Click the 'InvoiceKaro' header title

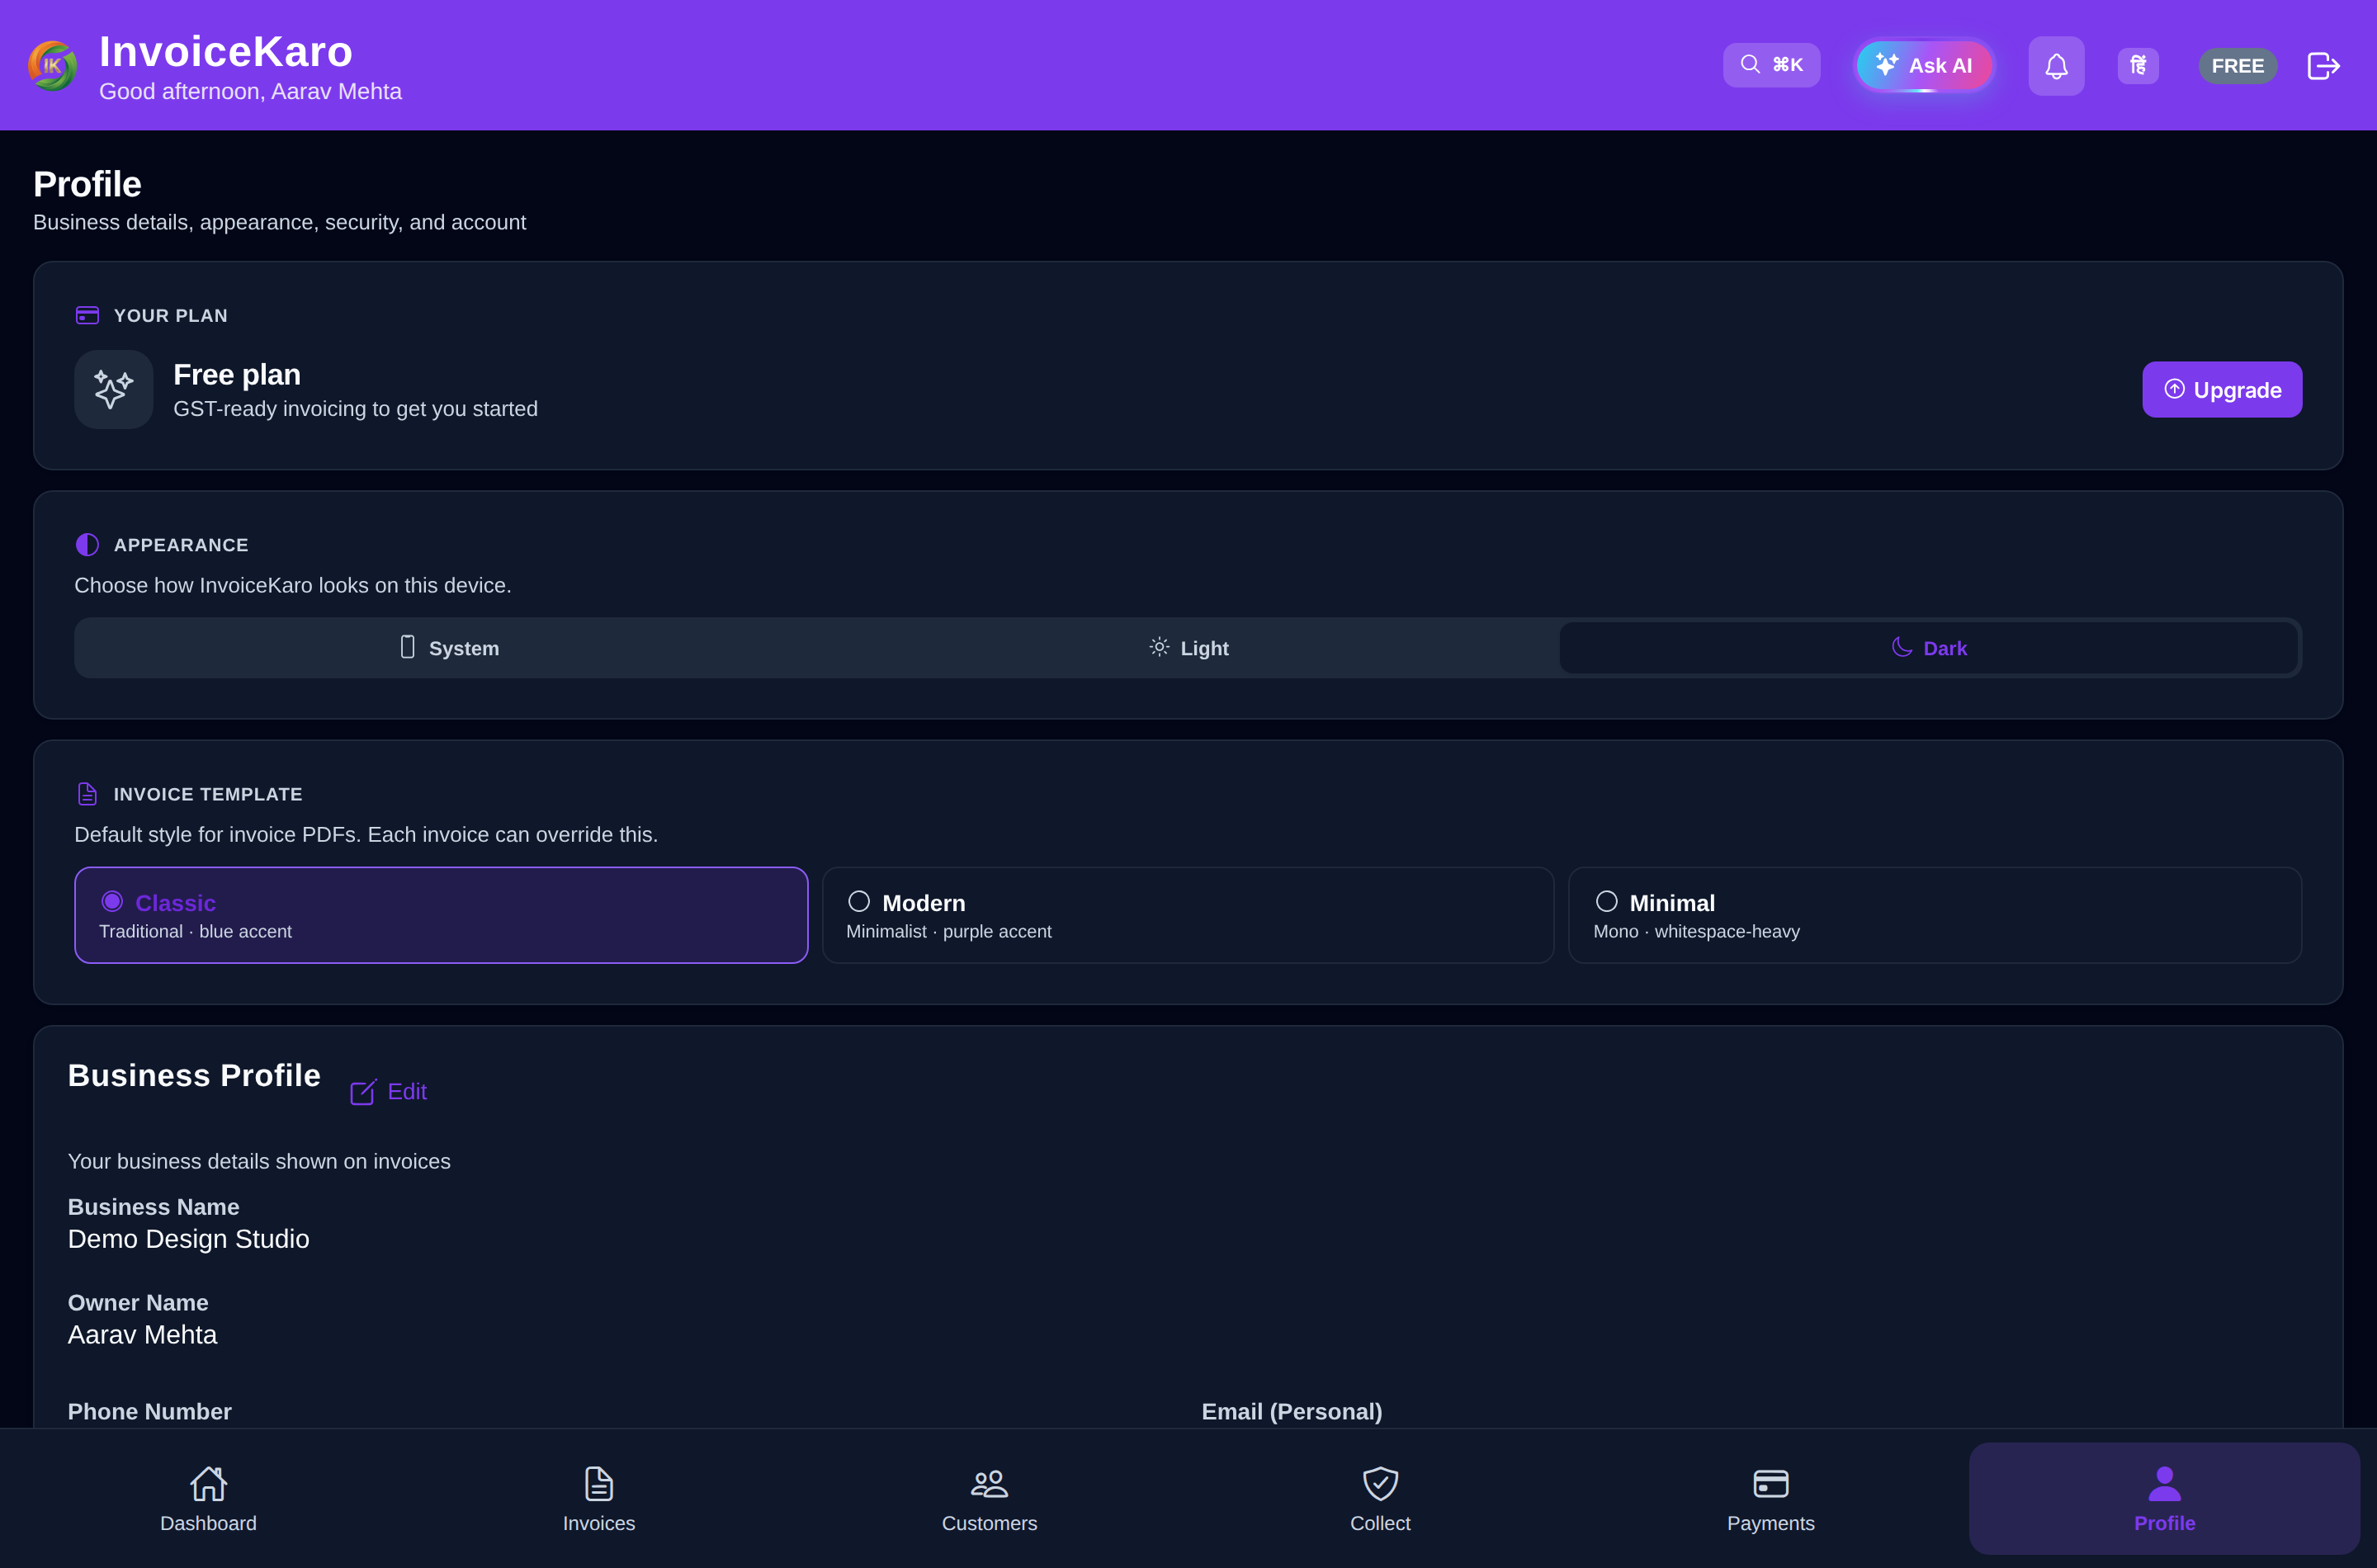point(226,51)
